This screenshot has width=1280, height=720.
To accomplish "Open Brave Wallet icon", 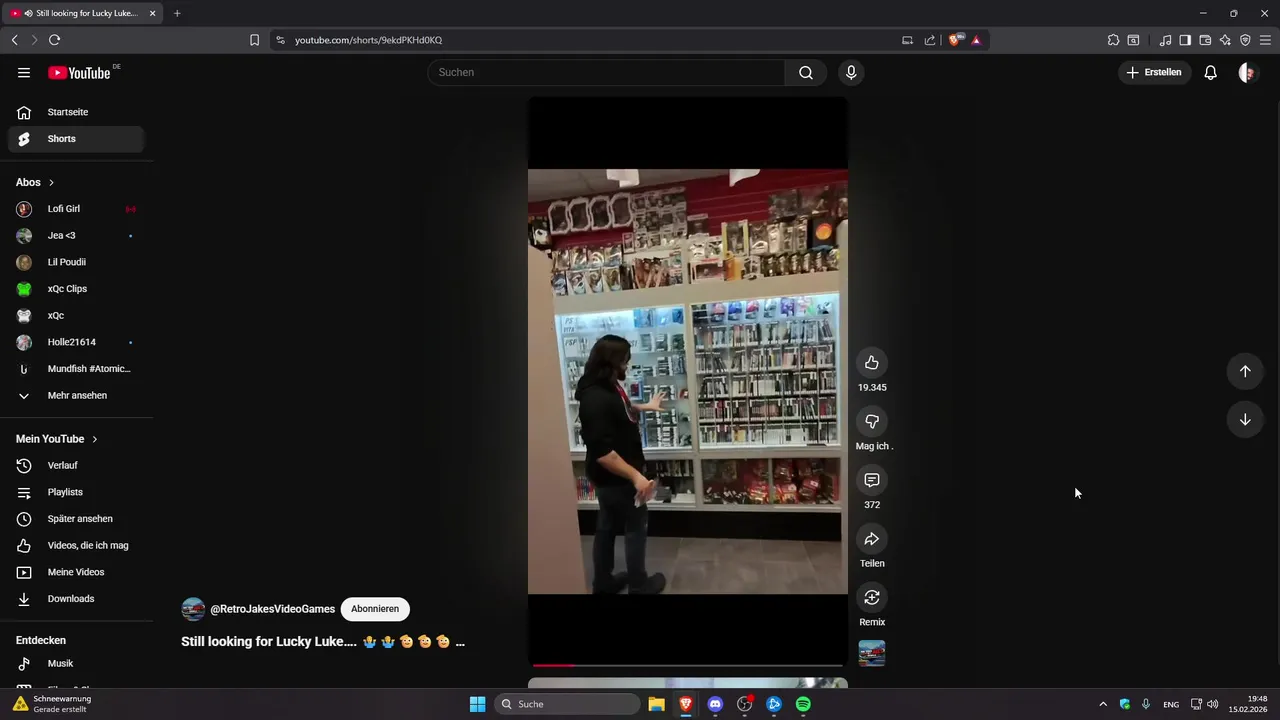I will tap(1205, 40).
